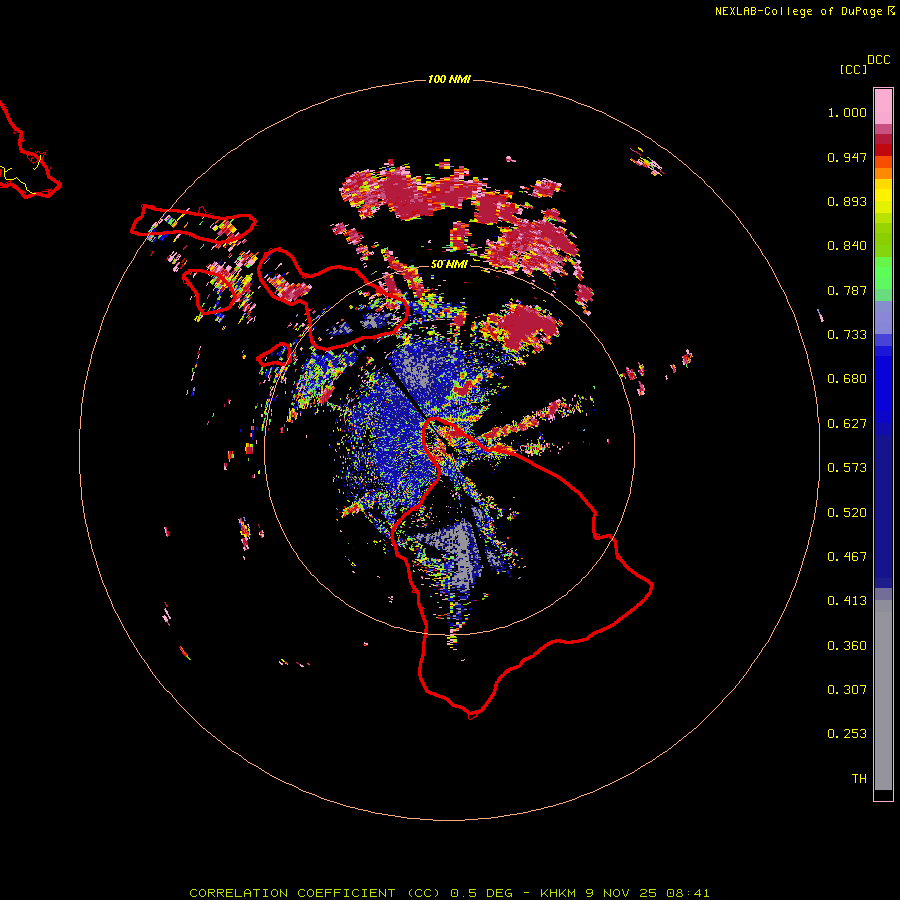Click the 100 NMI range ring label
Image resolution: width=900 pixels, height=900 pixels.
pos(449,79)
